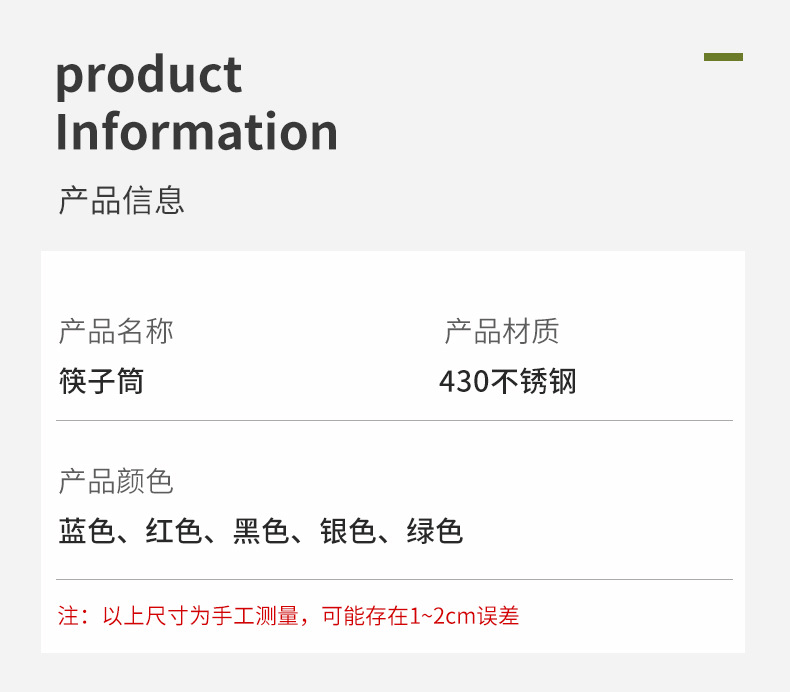
Task: Click the green dash accent mark
Action: coord(723,57)
